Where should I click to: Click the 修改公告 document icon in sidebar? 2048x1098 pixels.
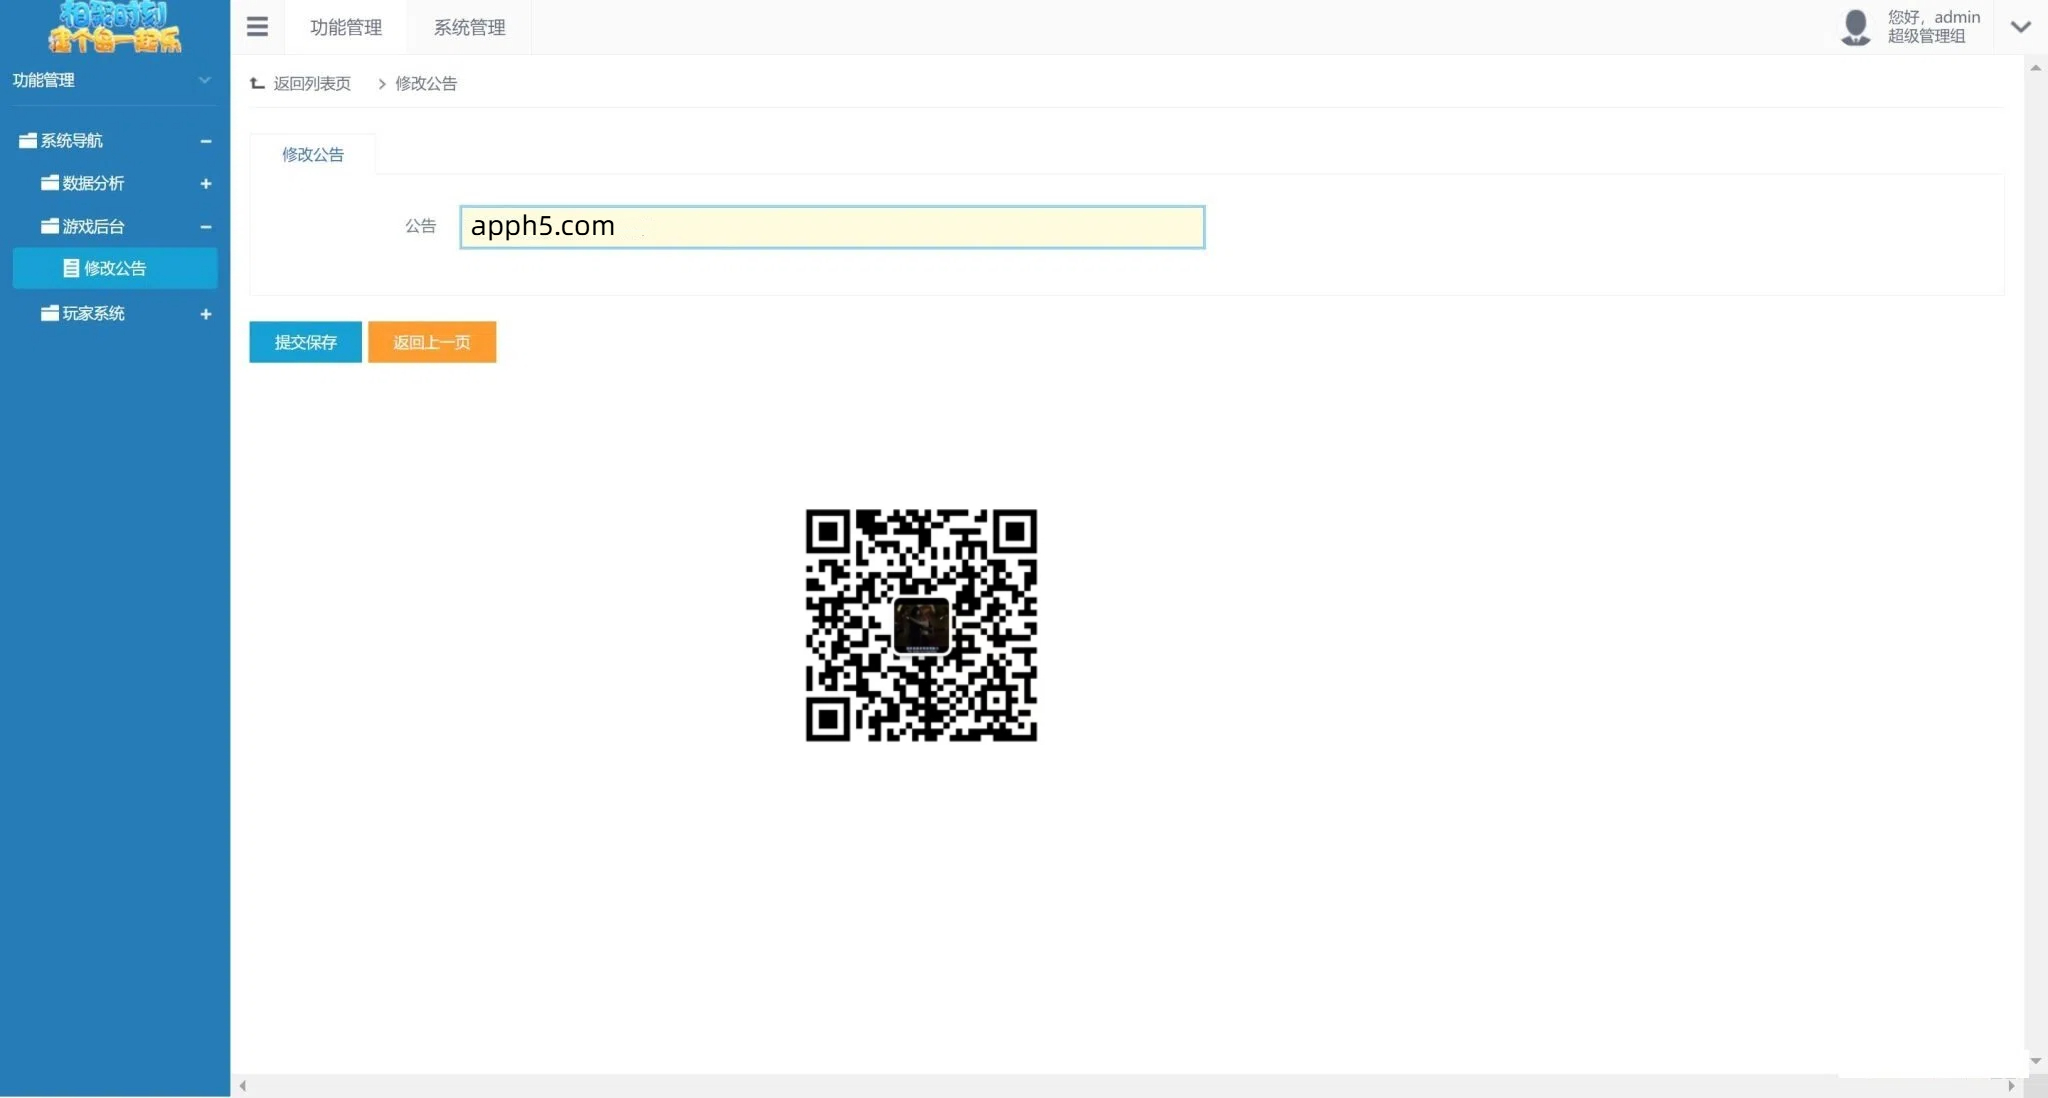click(x=71, y=268)
